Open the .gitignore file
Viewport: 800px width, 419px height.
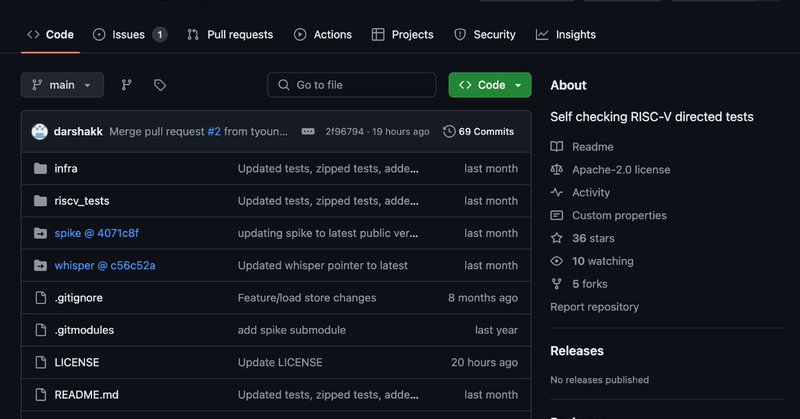[x=79, y=298]
